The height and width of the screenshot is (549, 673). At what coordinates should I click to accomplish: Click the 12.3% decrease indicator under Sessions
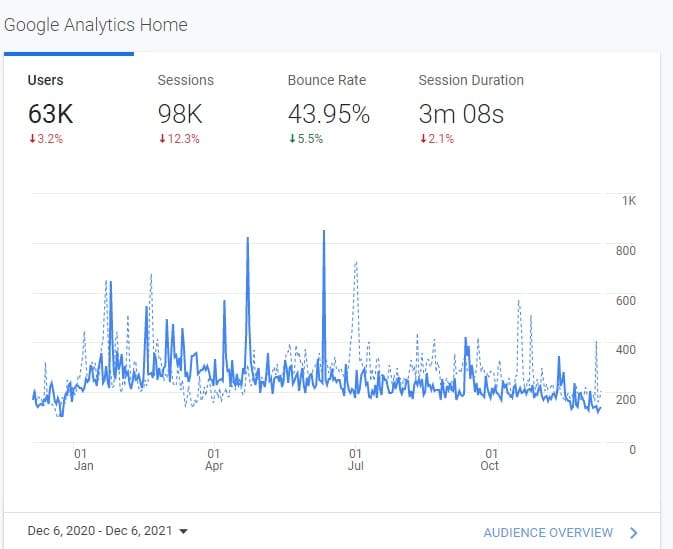179,139
